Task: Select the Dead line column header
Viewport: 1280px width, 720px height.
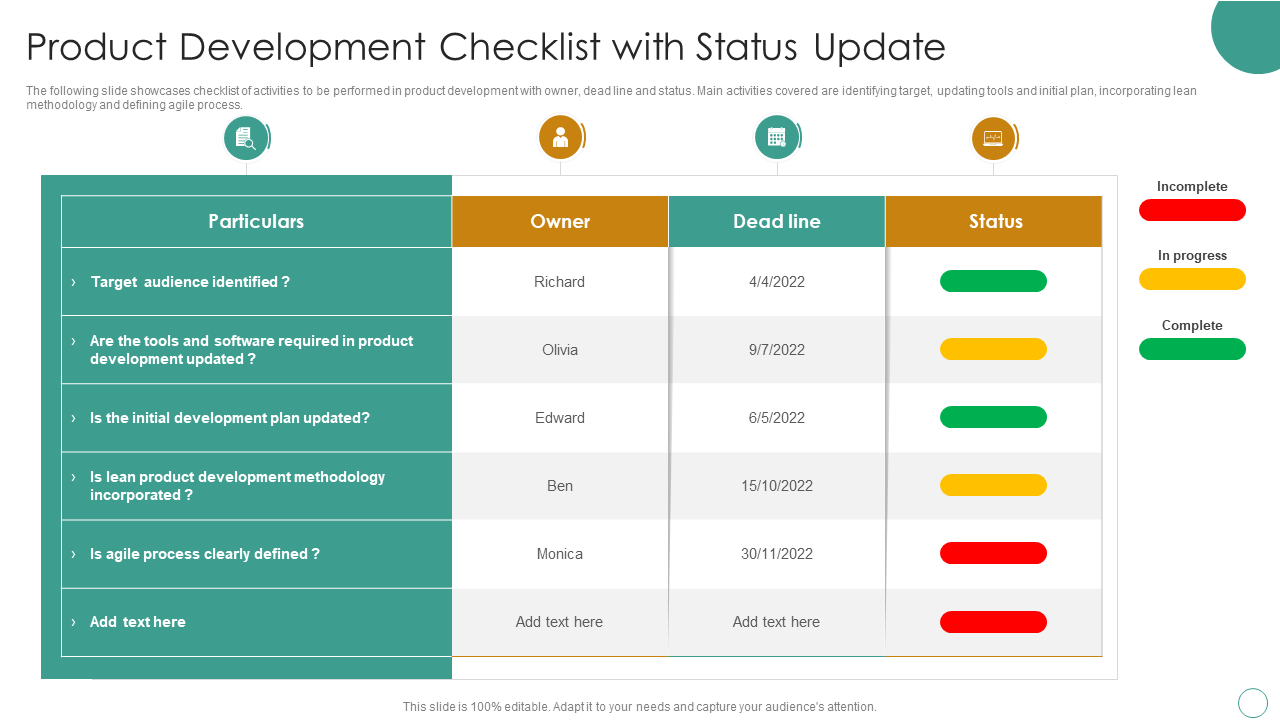Action: point(777,221)
